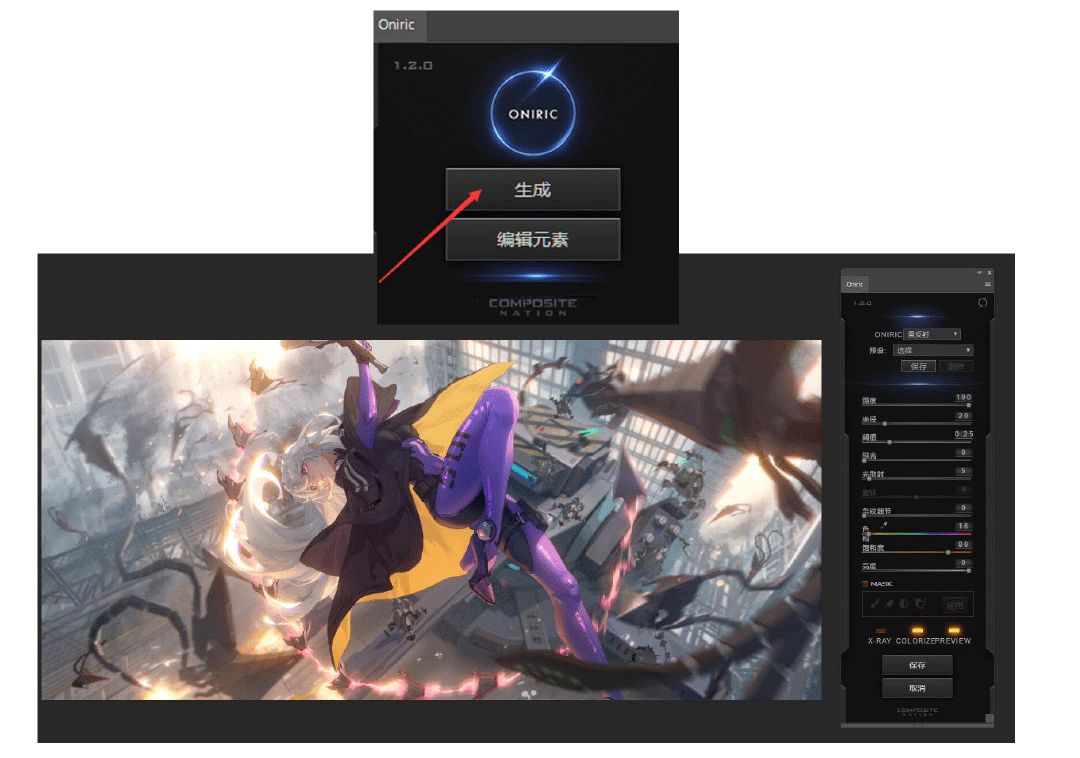The image size is (1080, 758).
Task: Click the circular reset icon beside version 1.2.0
Action: pos(983,303)
